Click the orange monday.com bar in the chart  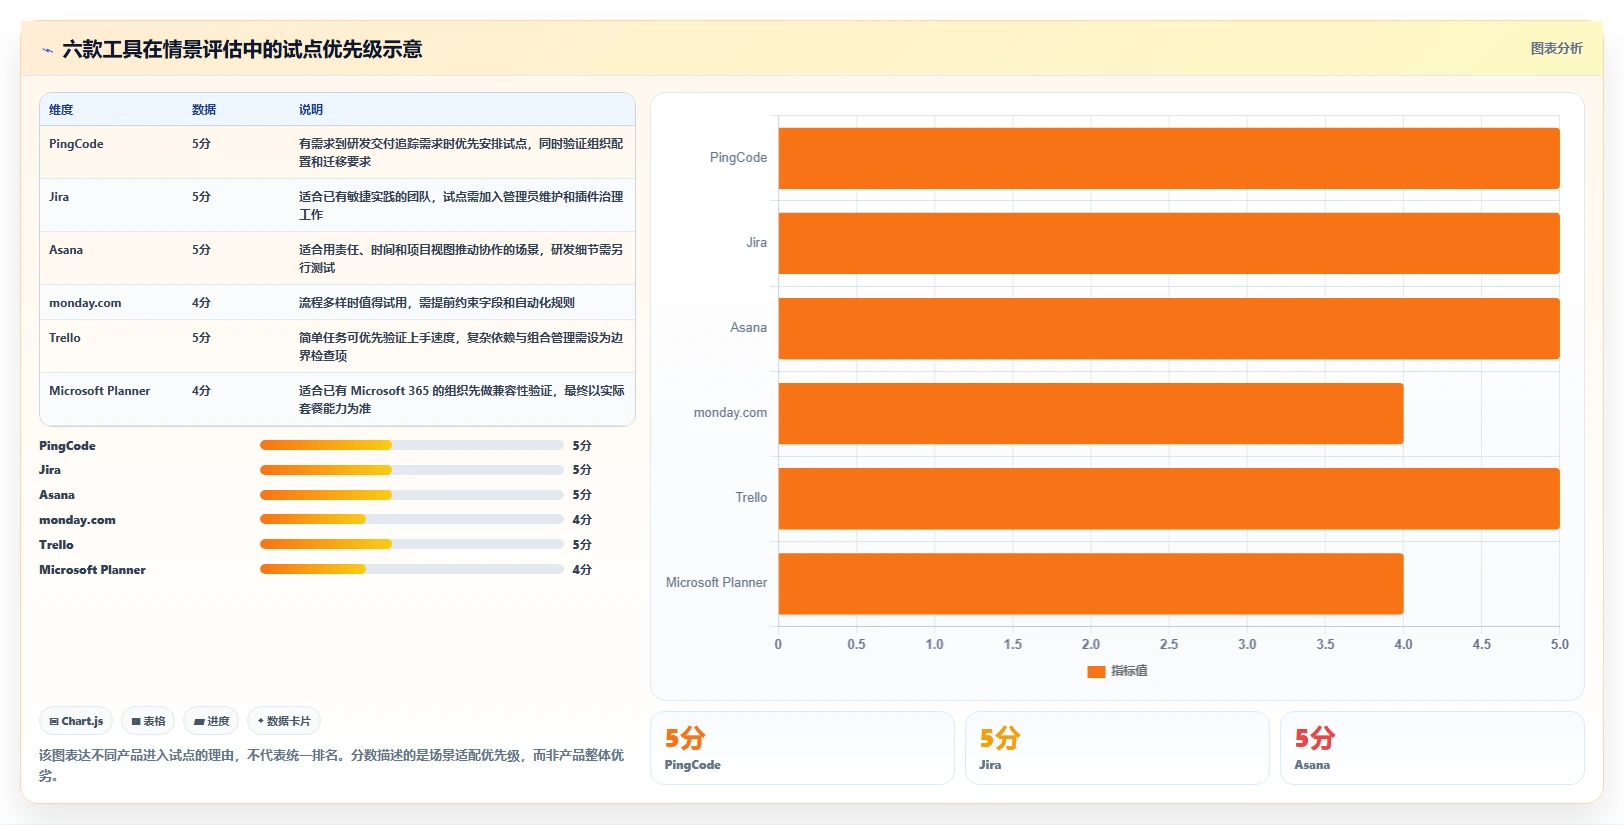coord(1091,413)
